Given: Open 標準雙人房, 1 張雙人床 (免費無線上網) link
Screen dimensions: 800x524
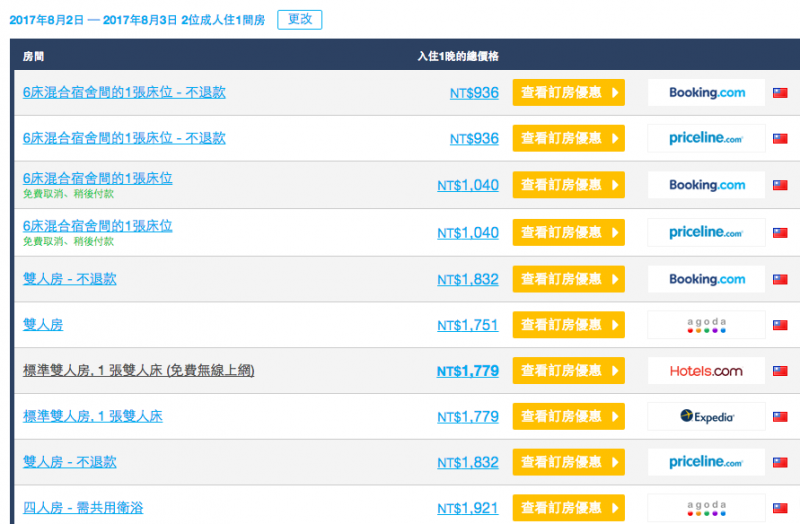Looking at the screenshot, I should point(138,370).
